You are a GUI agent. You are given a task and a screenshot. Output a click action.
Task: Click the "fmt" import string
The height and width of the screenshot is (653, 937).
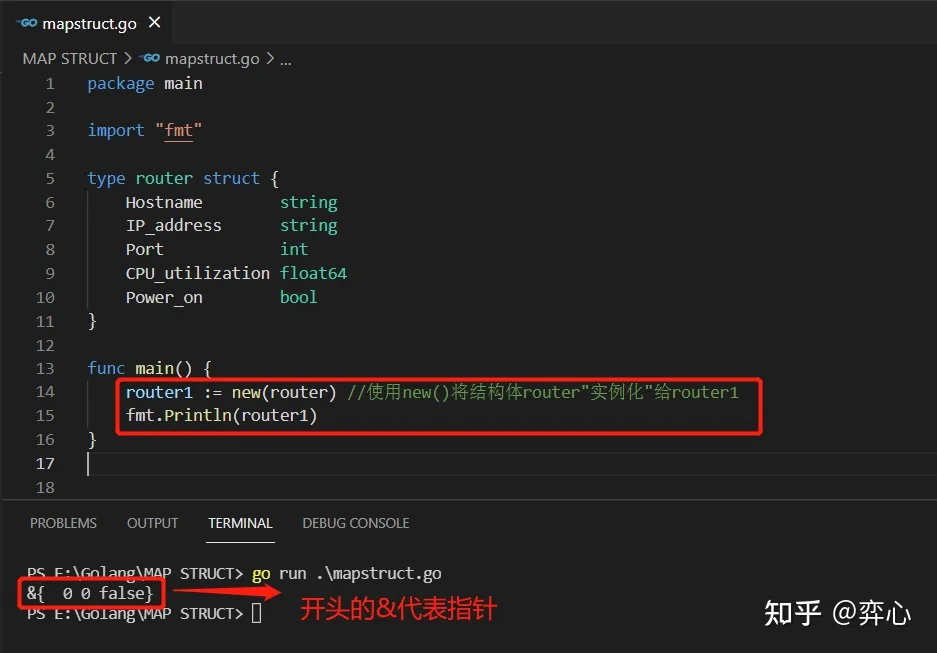pyautogui.click(x=179, y=130)
